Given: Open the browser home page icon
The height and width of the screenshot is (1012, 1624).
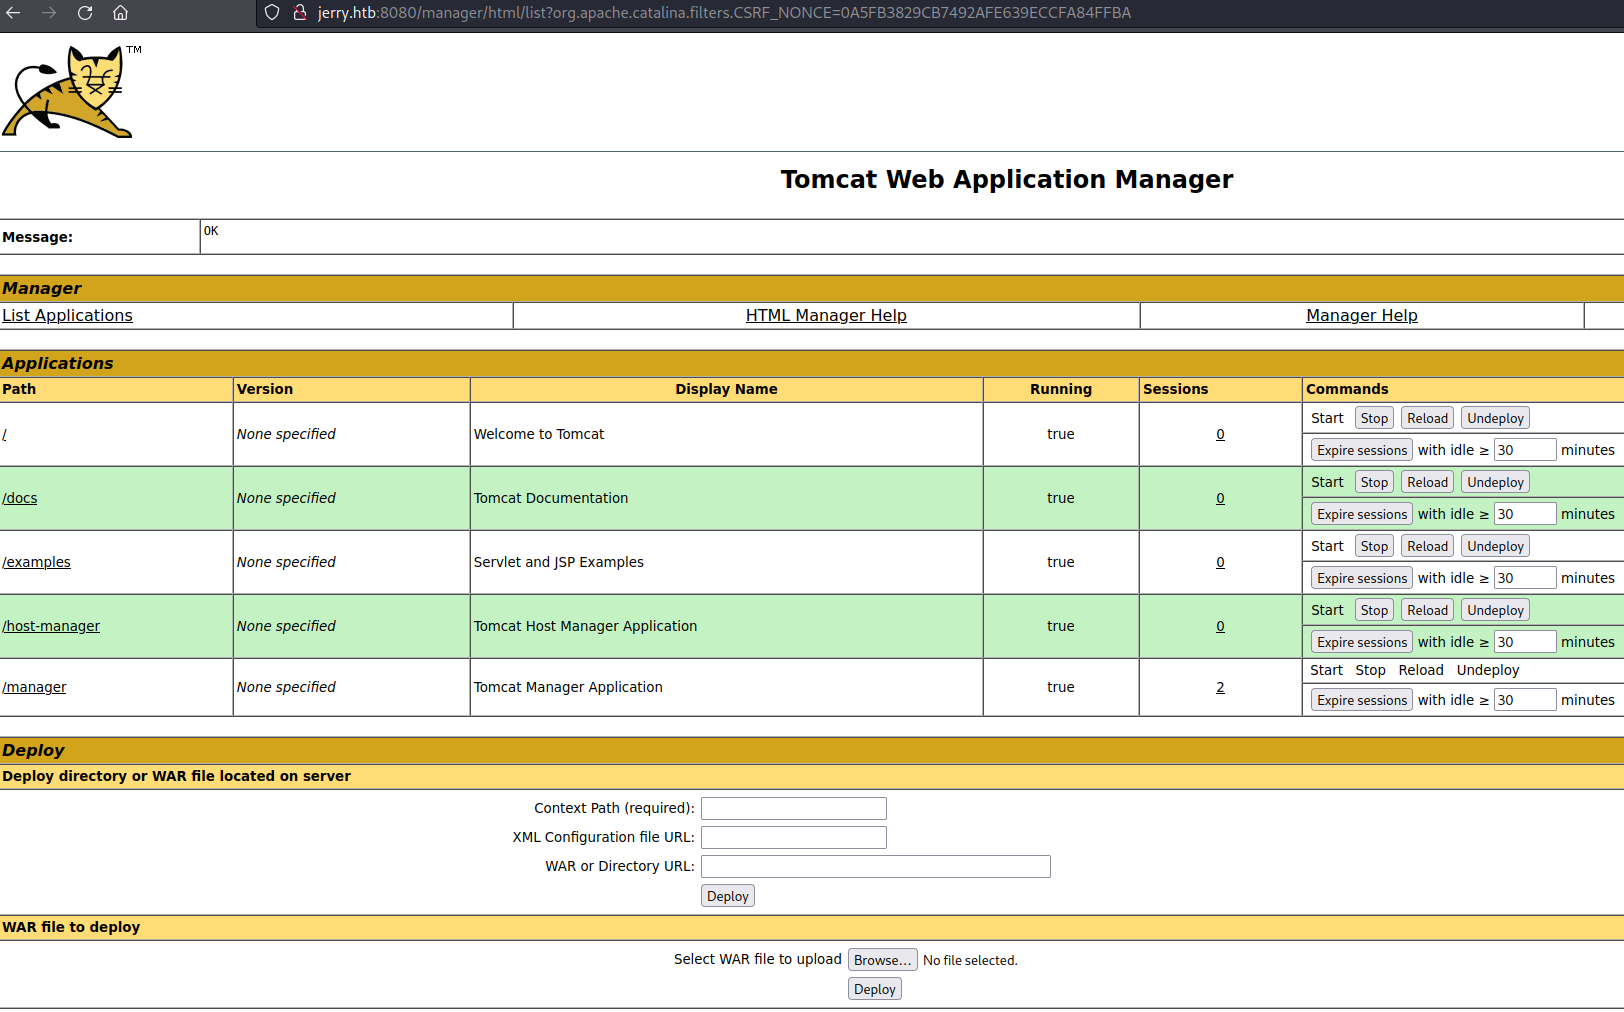Looking at the screenshot, I should [x=120, y=13].
